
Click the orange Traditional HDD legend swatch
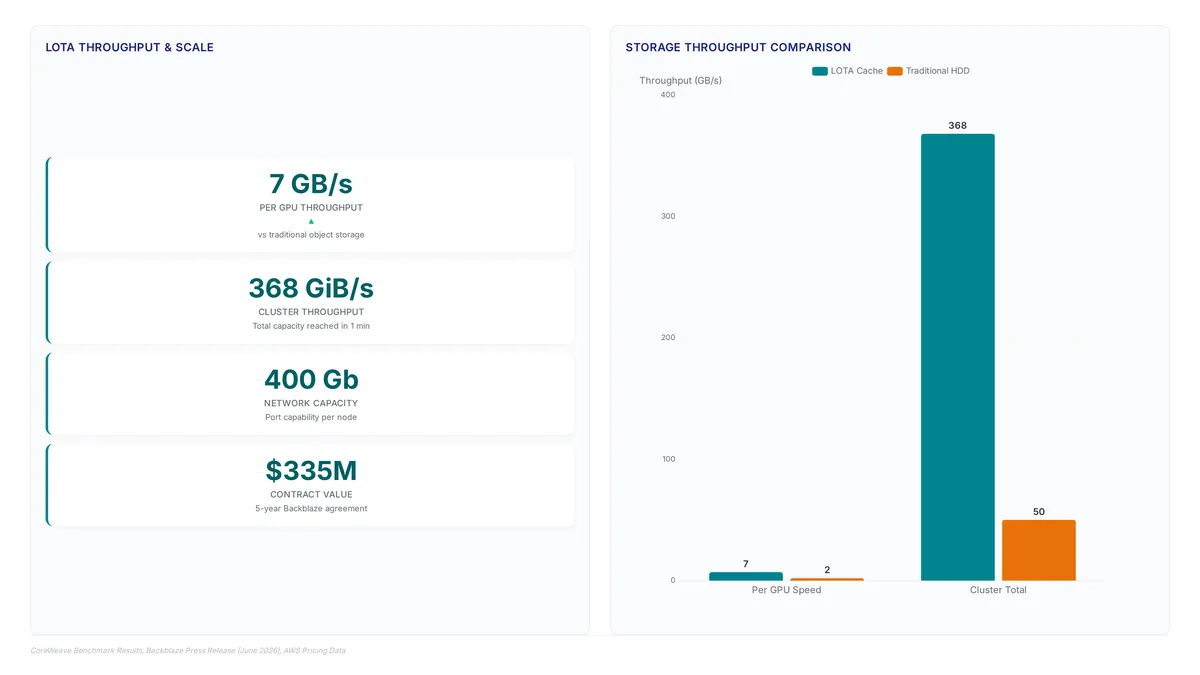tap(895, 71)
